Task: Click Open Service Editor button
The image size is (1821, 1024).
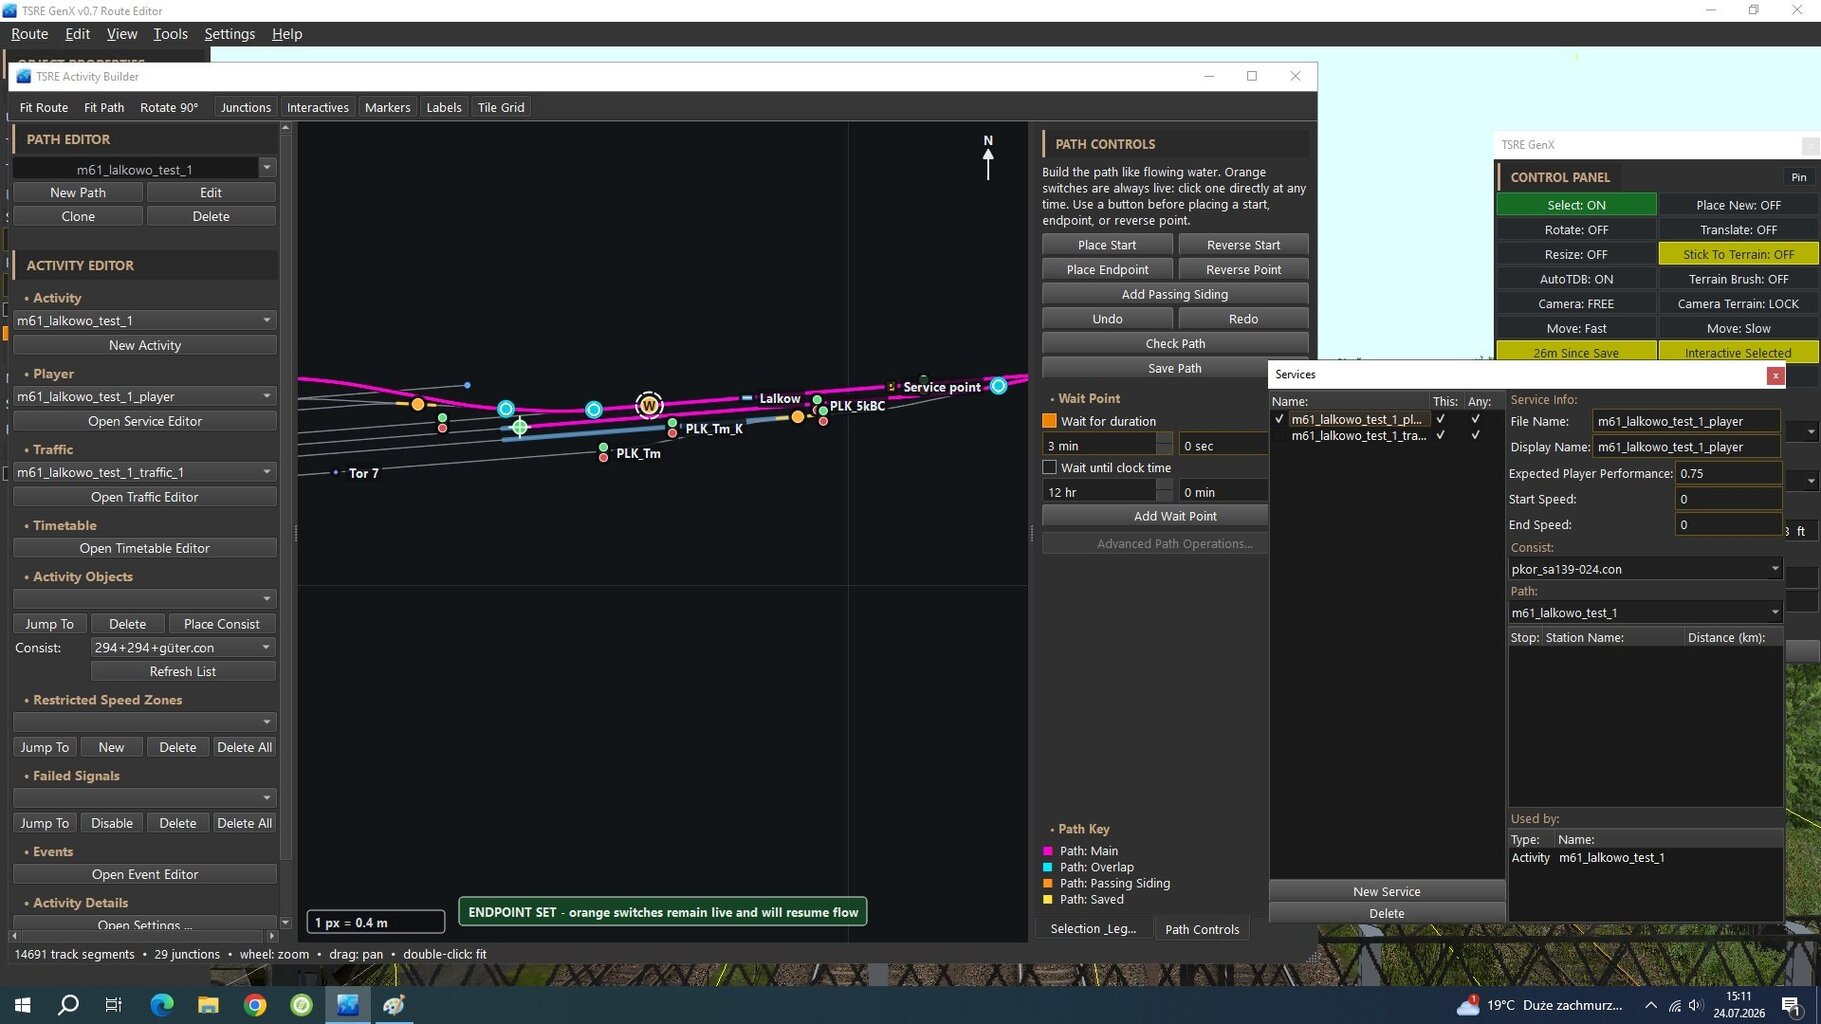Action: pos(145,421)
